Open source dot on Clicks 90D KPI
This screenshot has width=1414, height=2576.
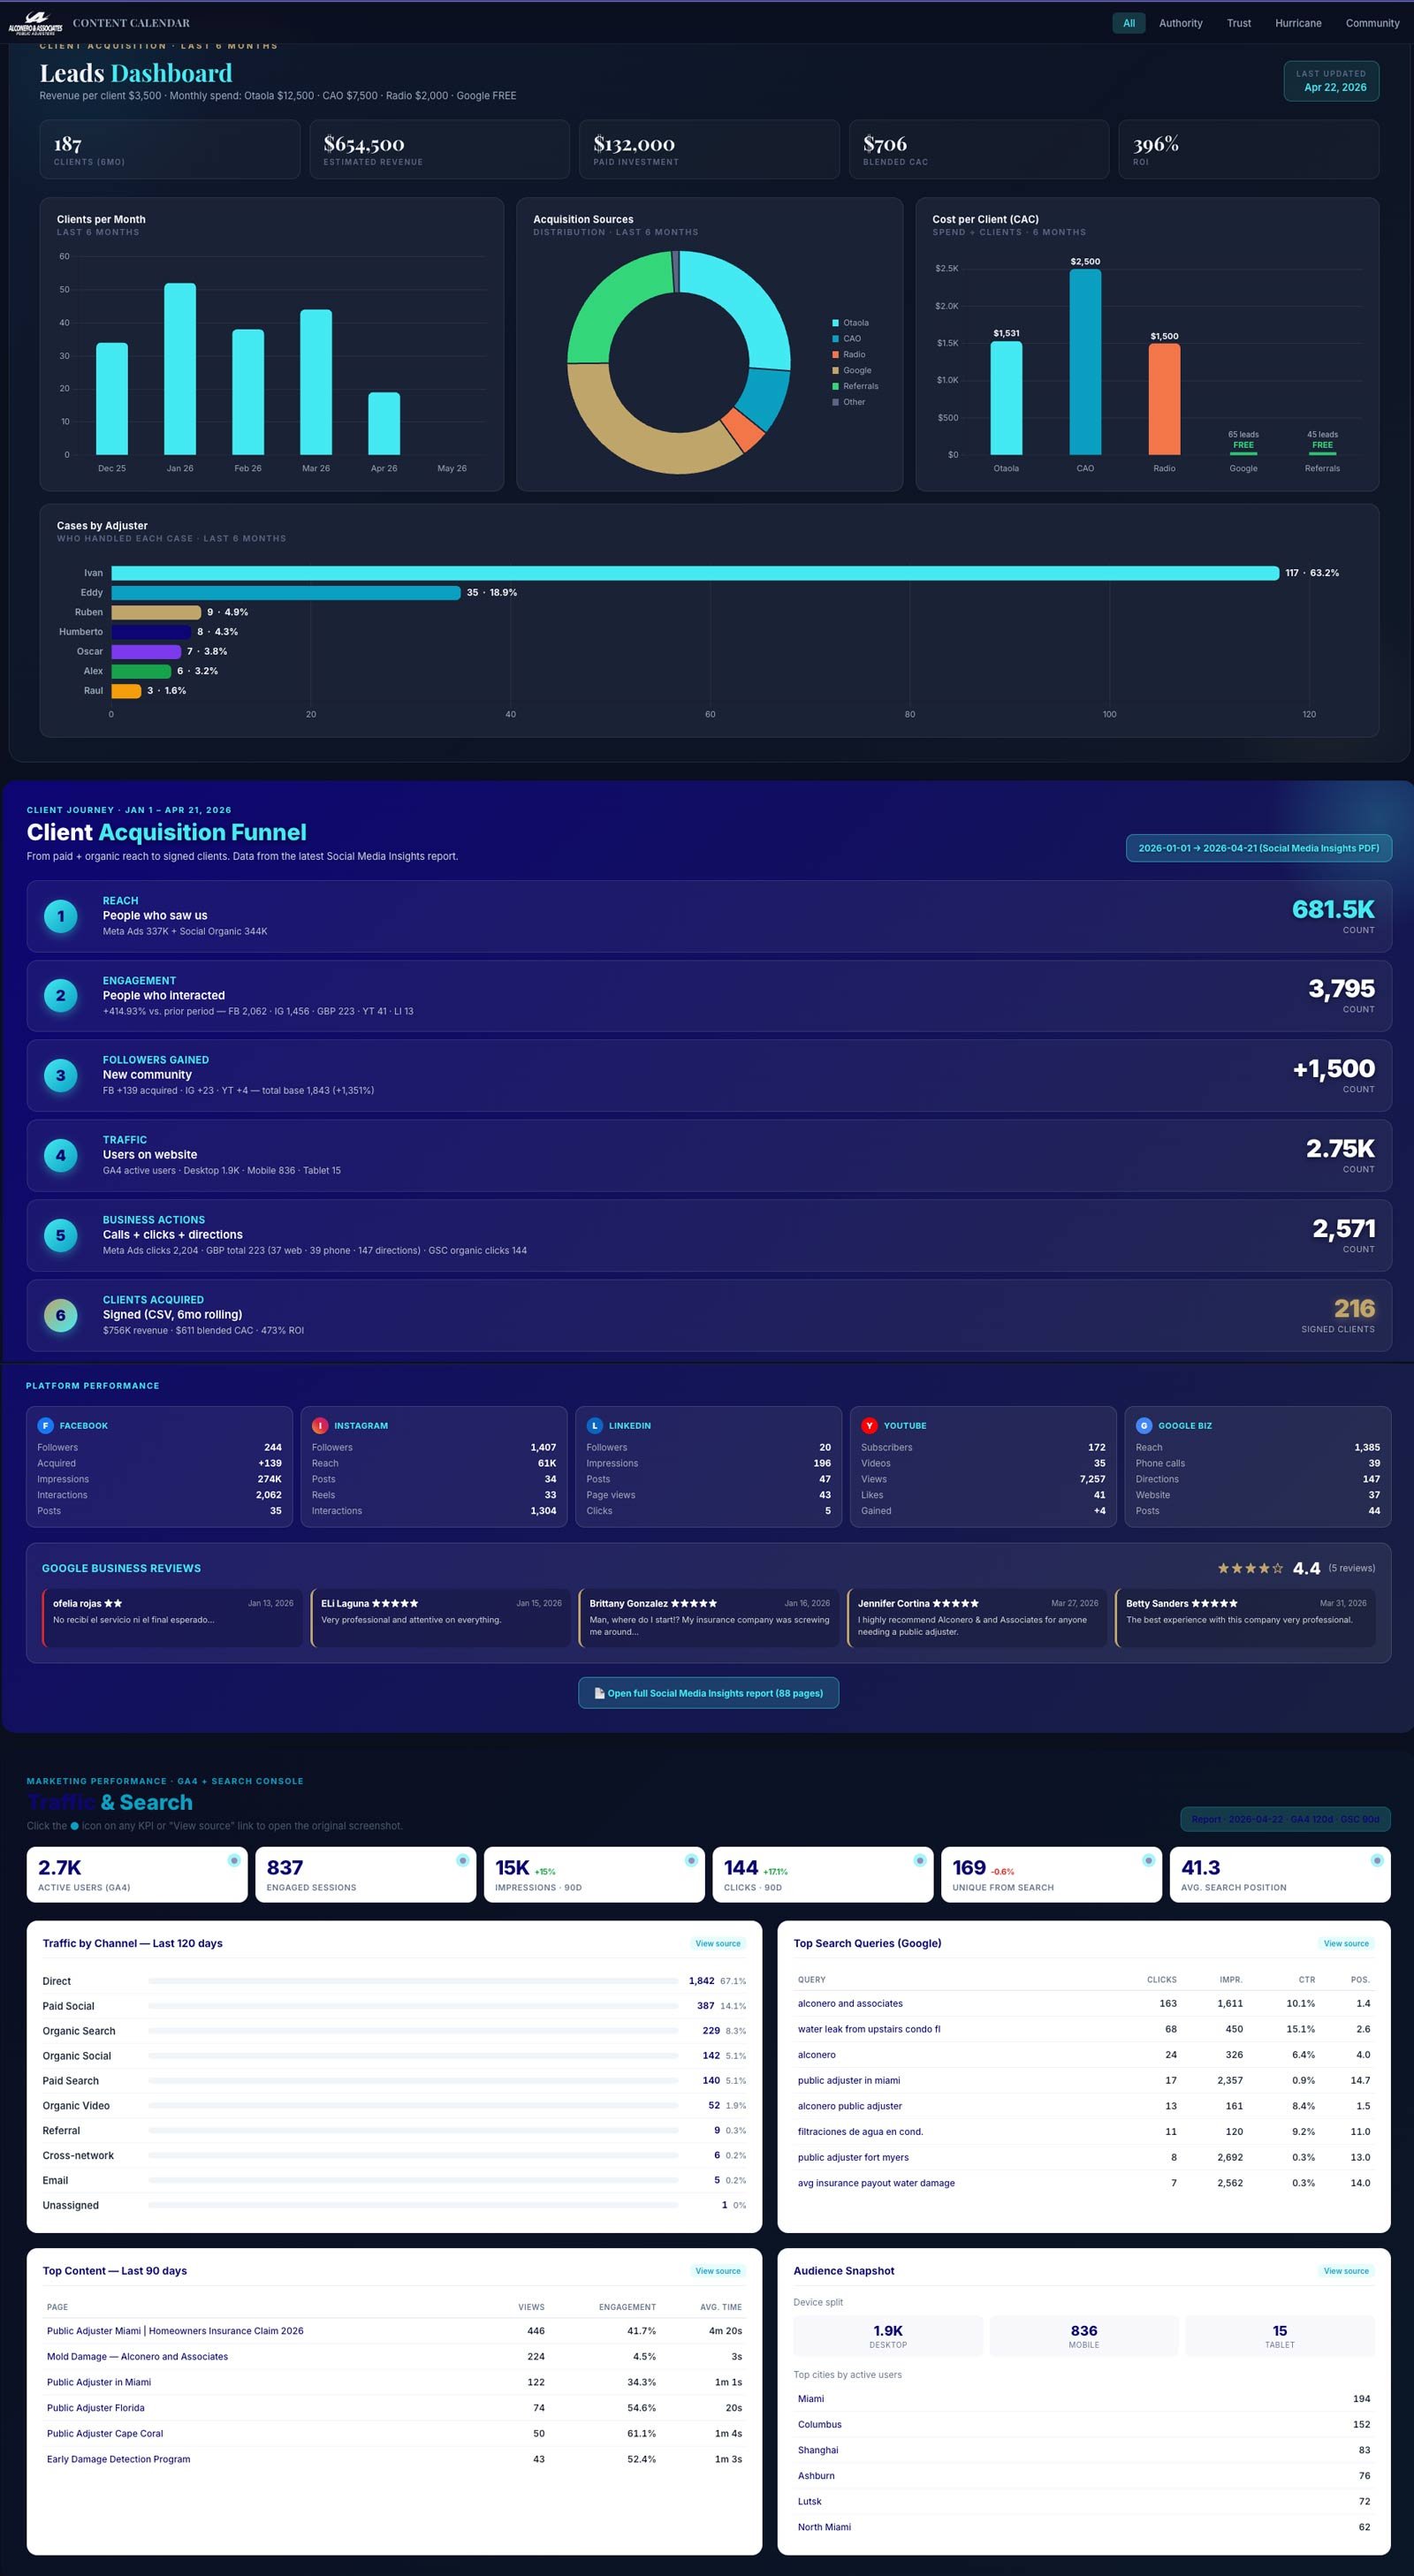[x=919, y=1860]
